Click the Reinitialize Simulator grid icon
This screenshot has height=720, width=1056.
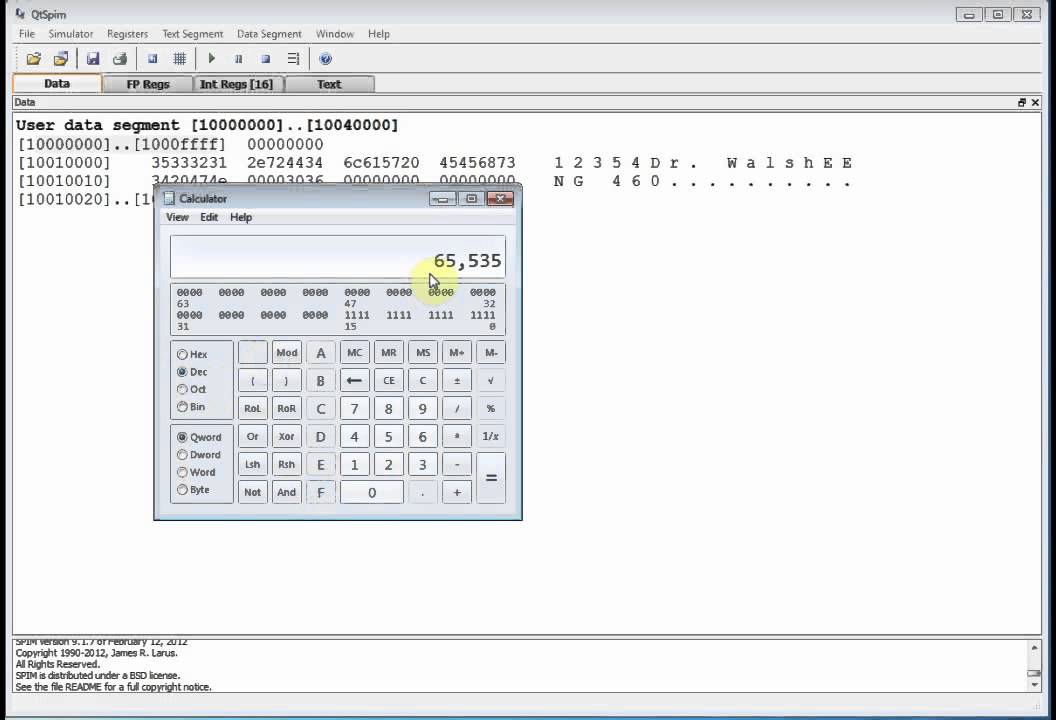click(180, 59)
